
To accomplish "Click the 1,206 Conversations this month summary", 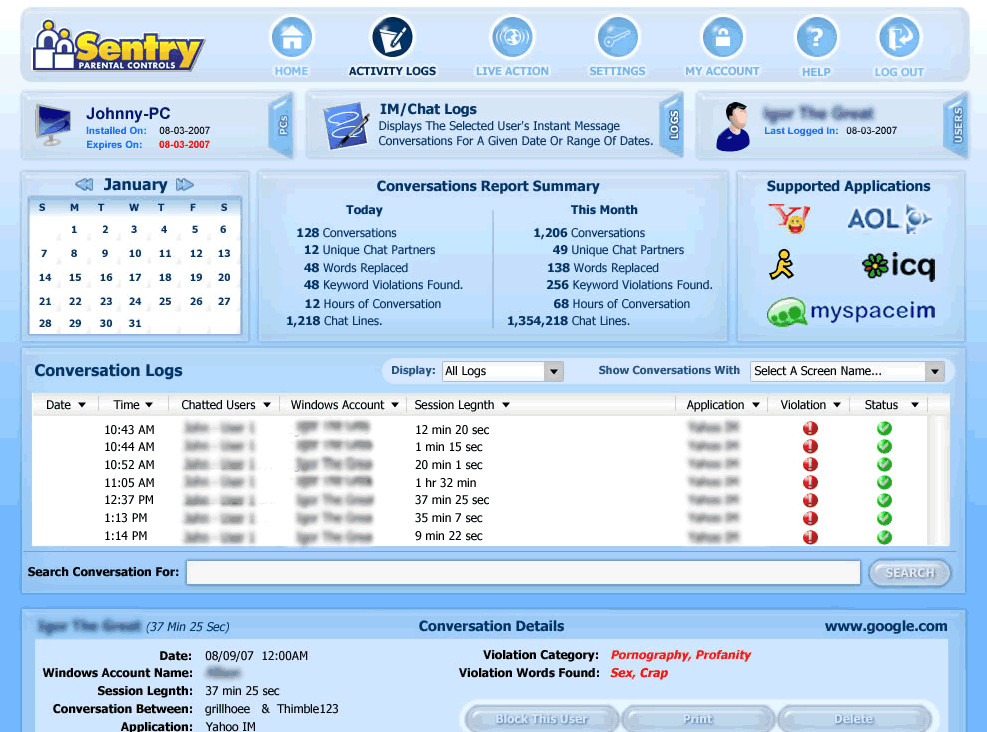I will point(589,232).
